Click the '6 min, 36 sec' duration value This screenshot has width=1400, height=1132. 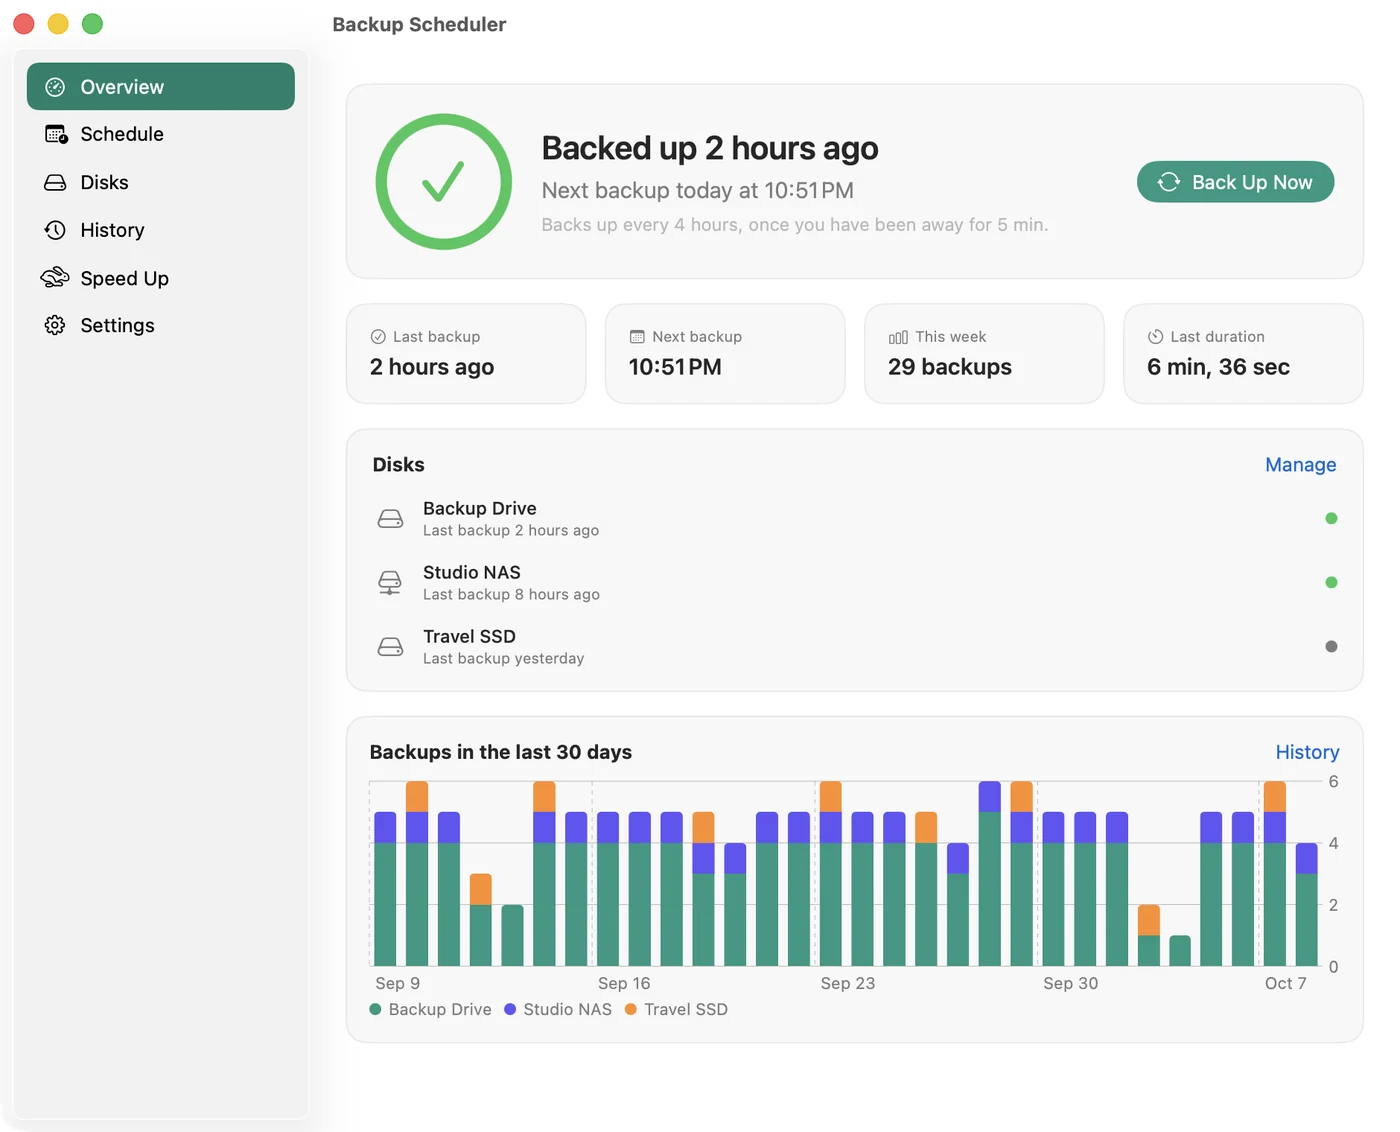[x=1218, y=367]
